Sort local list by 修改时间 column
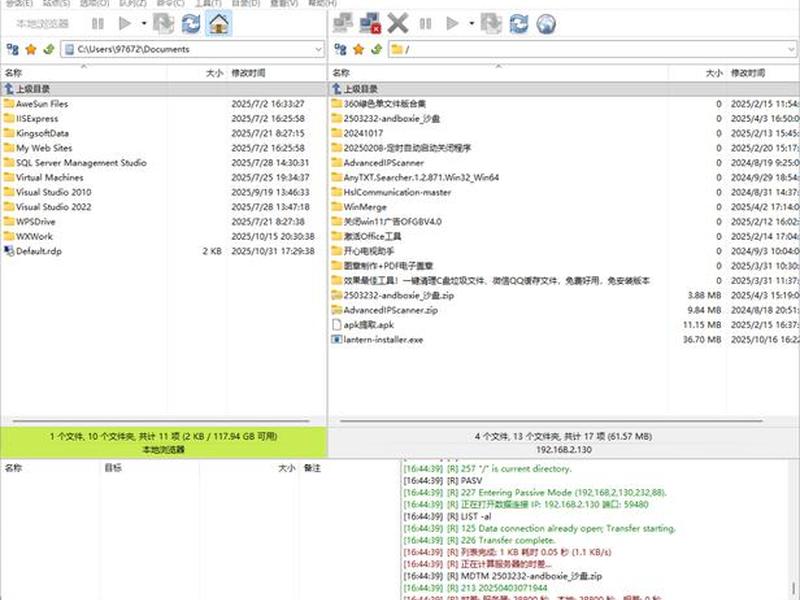 pos(276,73)
